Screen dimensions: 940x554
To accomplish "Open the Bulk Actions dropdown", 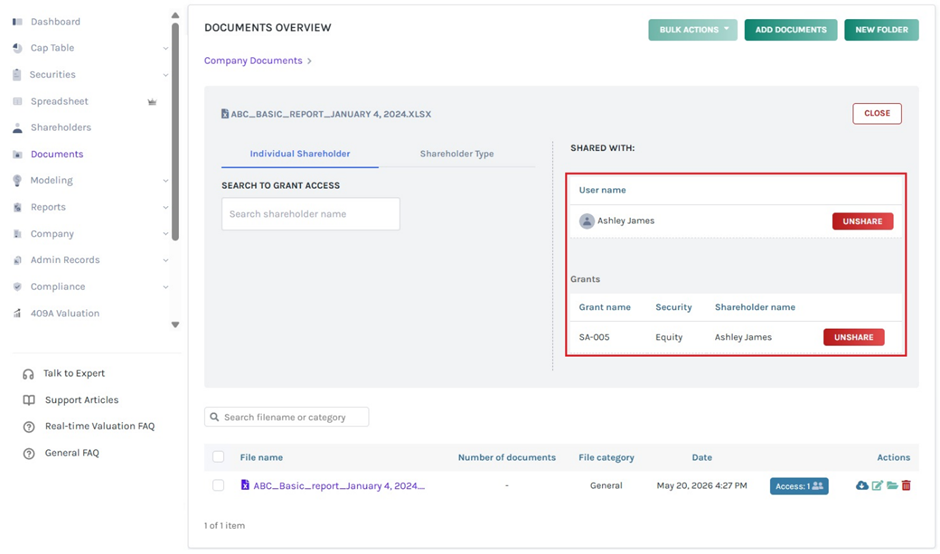I will pos(693,30).
